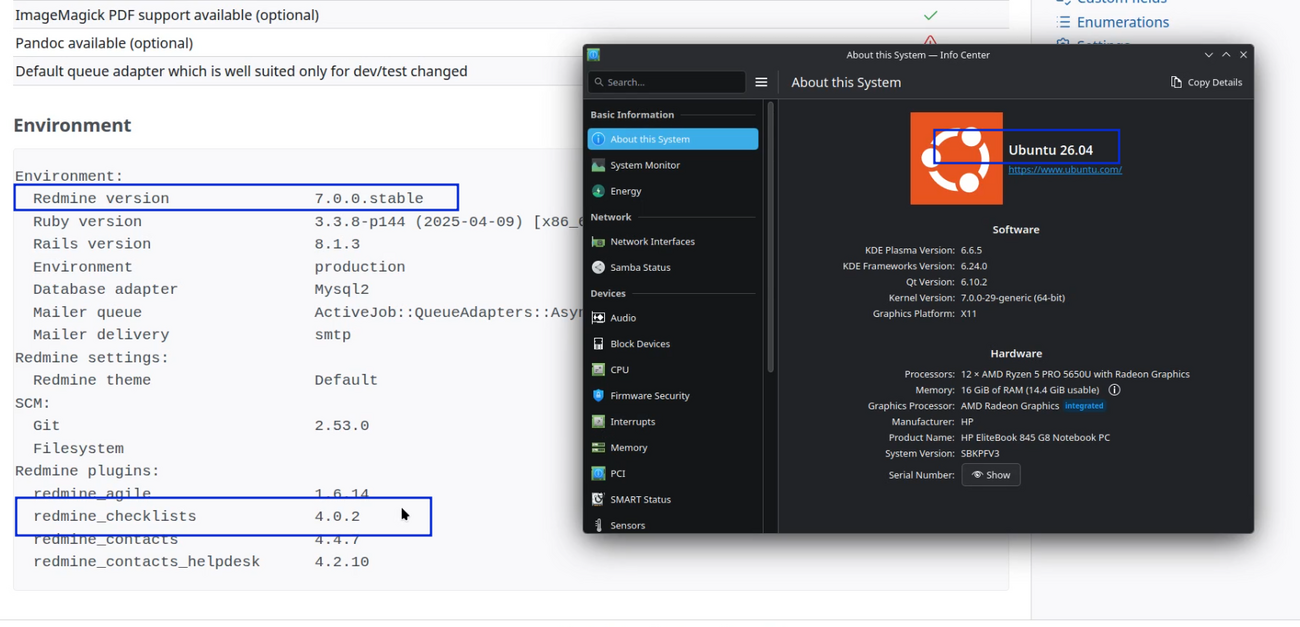Click Graphics Platform X11 value
Viewport: 1300px width, 627px height.
pos(969,314)
